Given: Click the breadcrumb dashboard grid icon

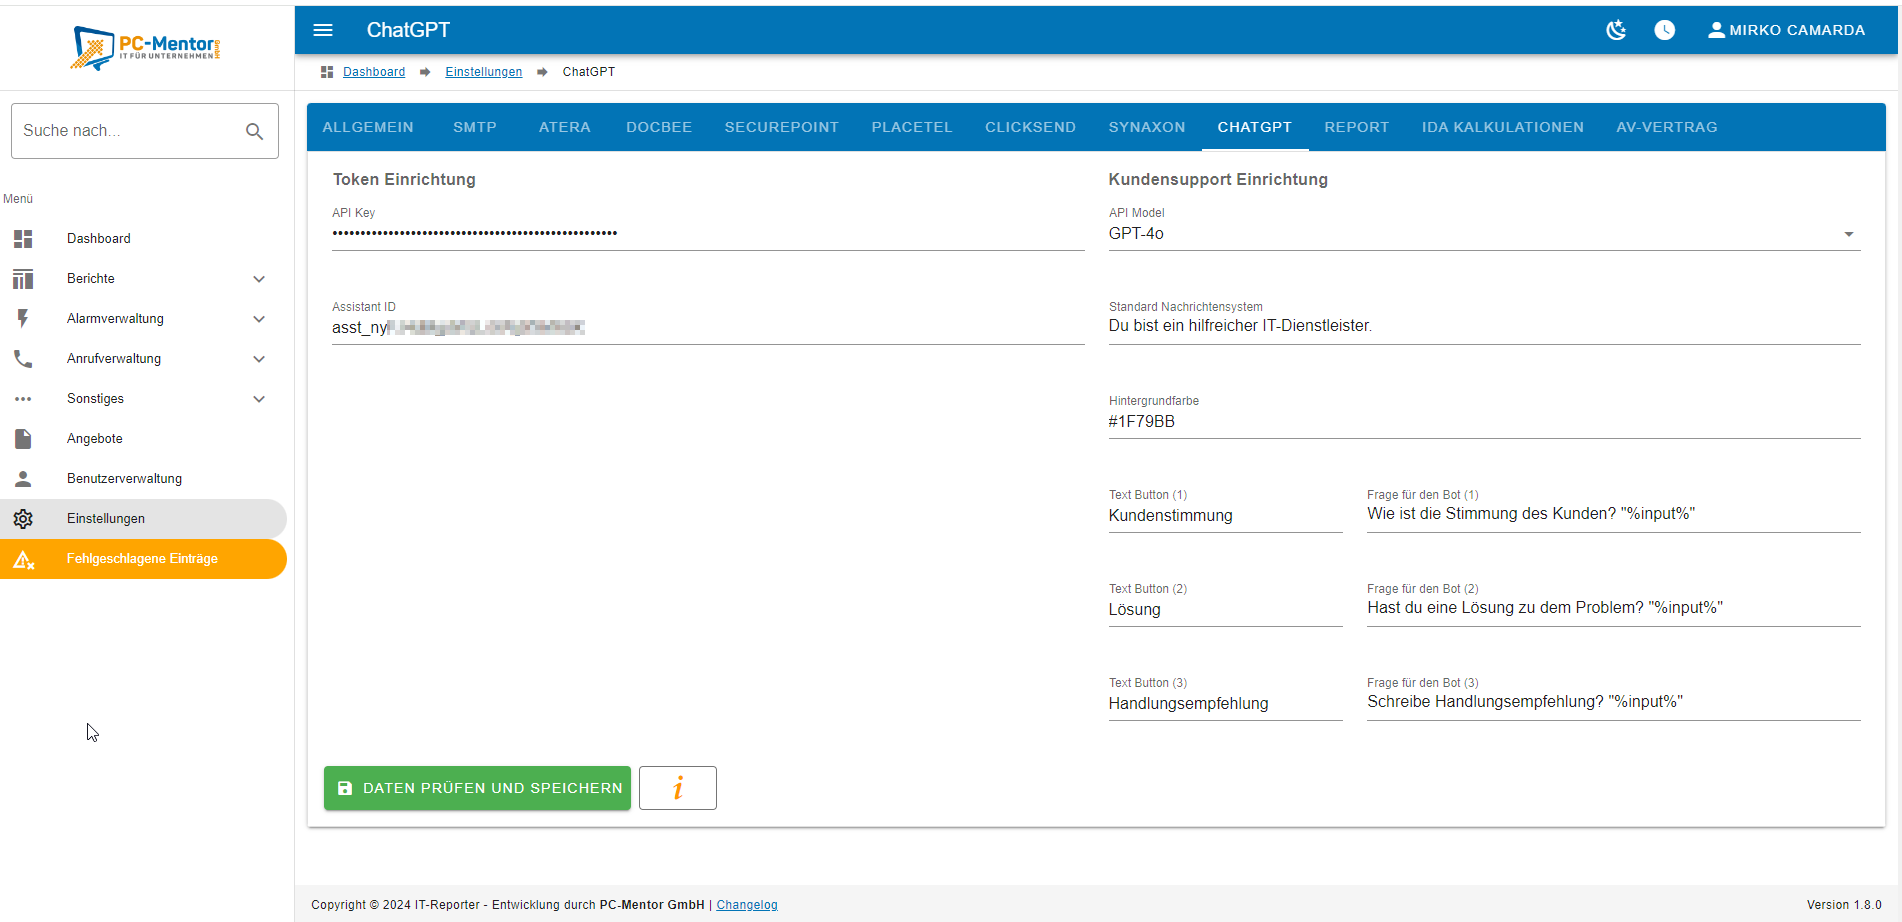Looking at the screenshot, I should (327, 72).
